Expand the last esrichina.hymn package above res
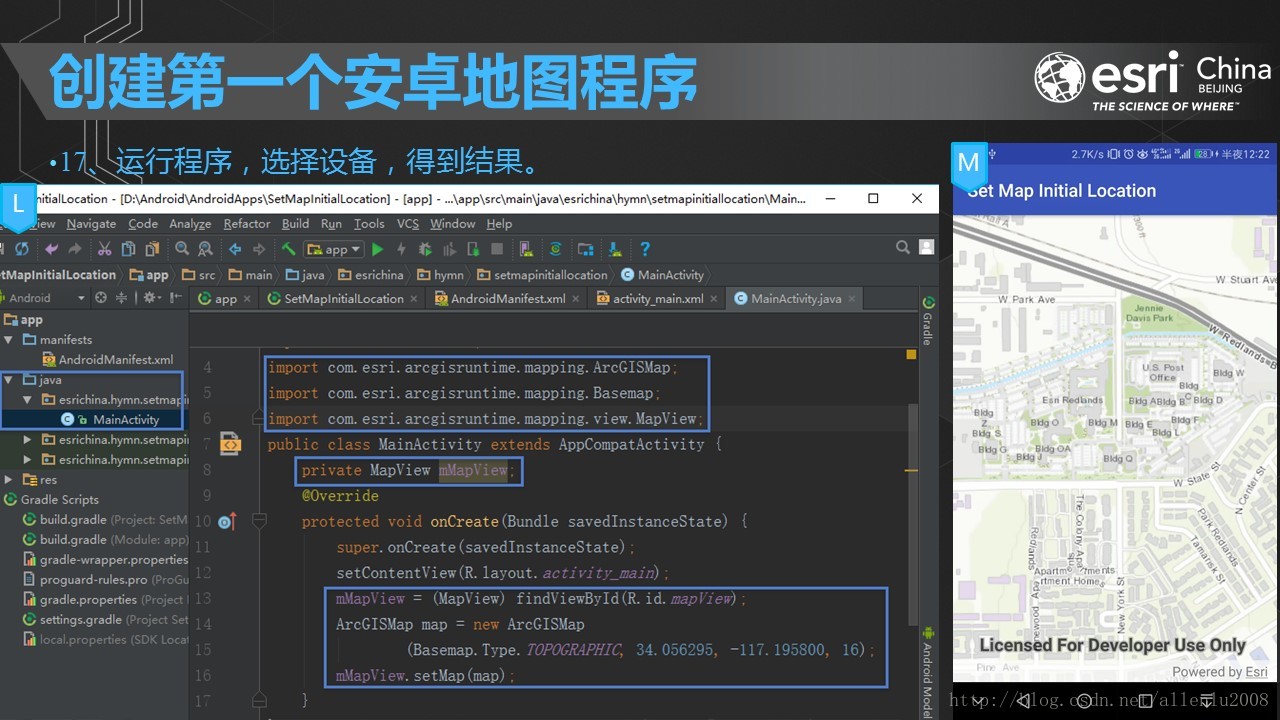 tap(28, 460)
